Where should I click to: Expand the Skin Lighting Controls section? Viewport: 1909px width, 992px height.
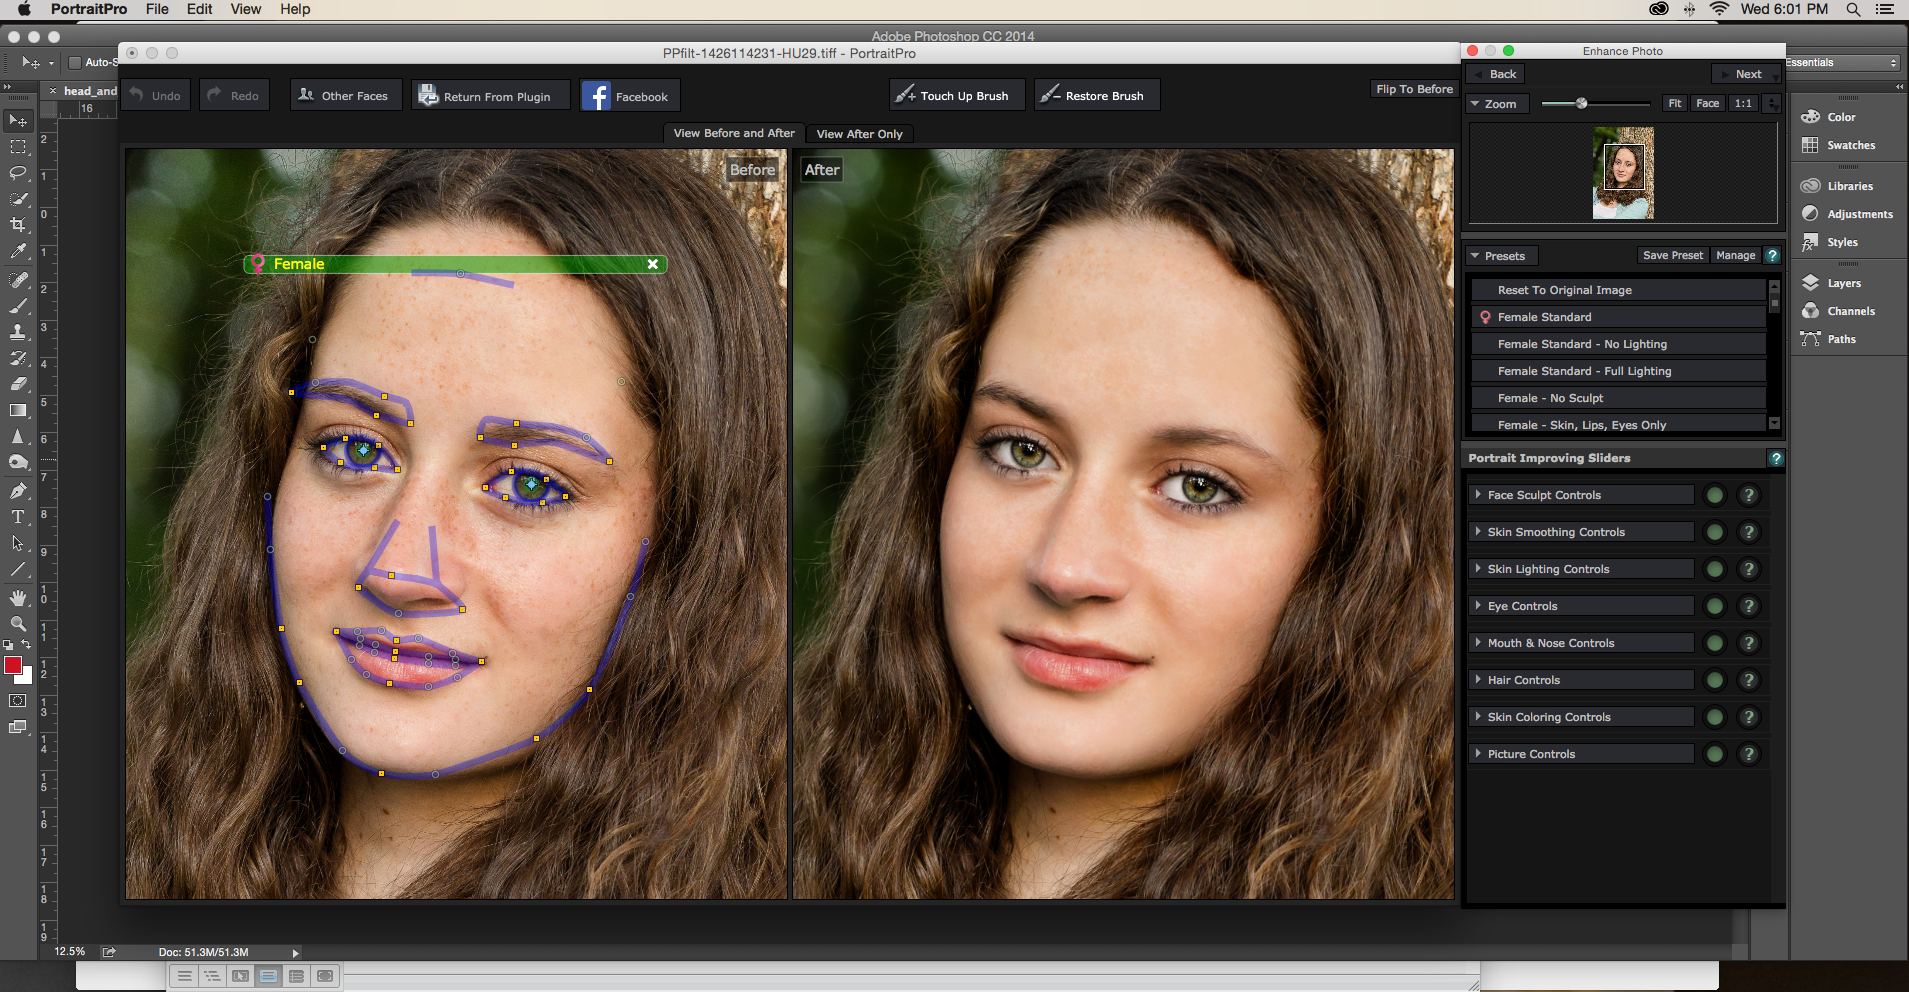(x=1581, y=569)
